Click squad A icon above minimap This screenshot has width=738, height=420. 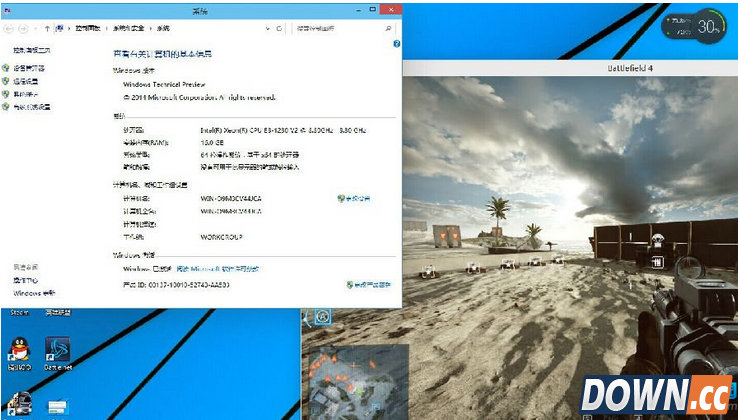point(323,316)
